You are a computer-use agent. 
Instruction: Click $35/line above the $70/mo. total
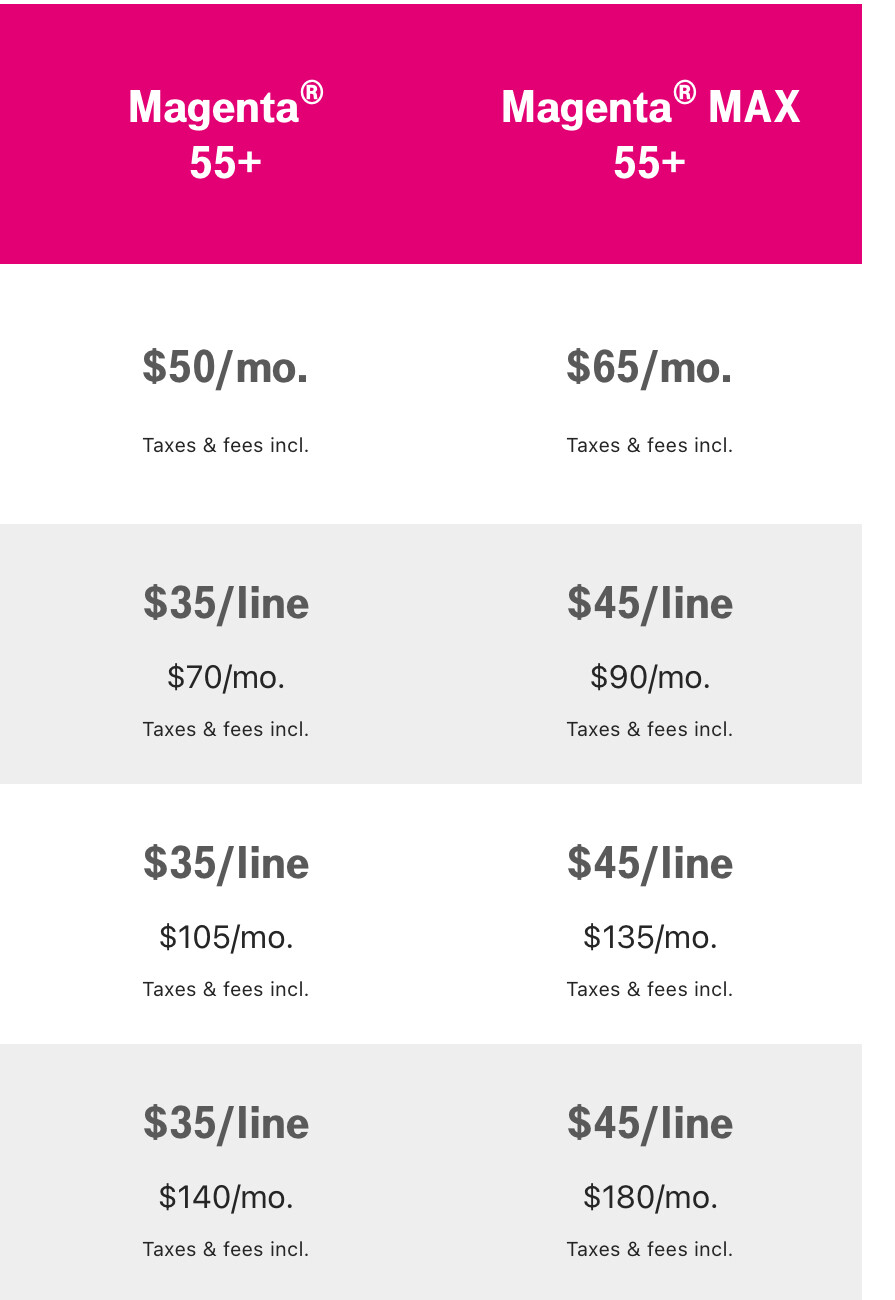[x=226, y=603]
